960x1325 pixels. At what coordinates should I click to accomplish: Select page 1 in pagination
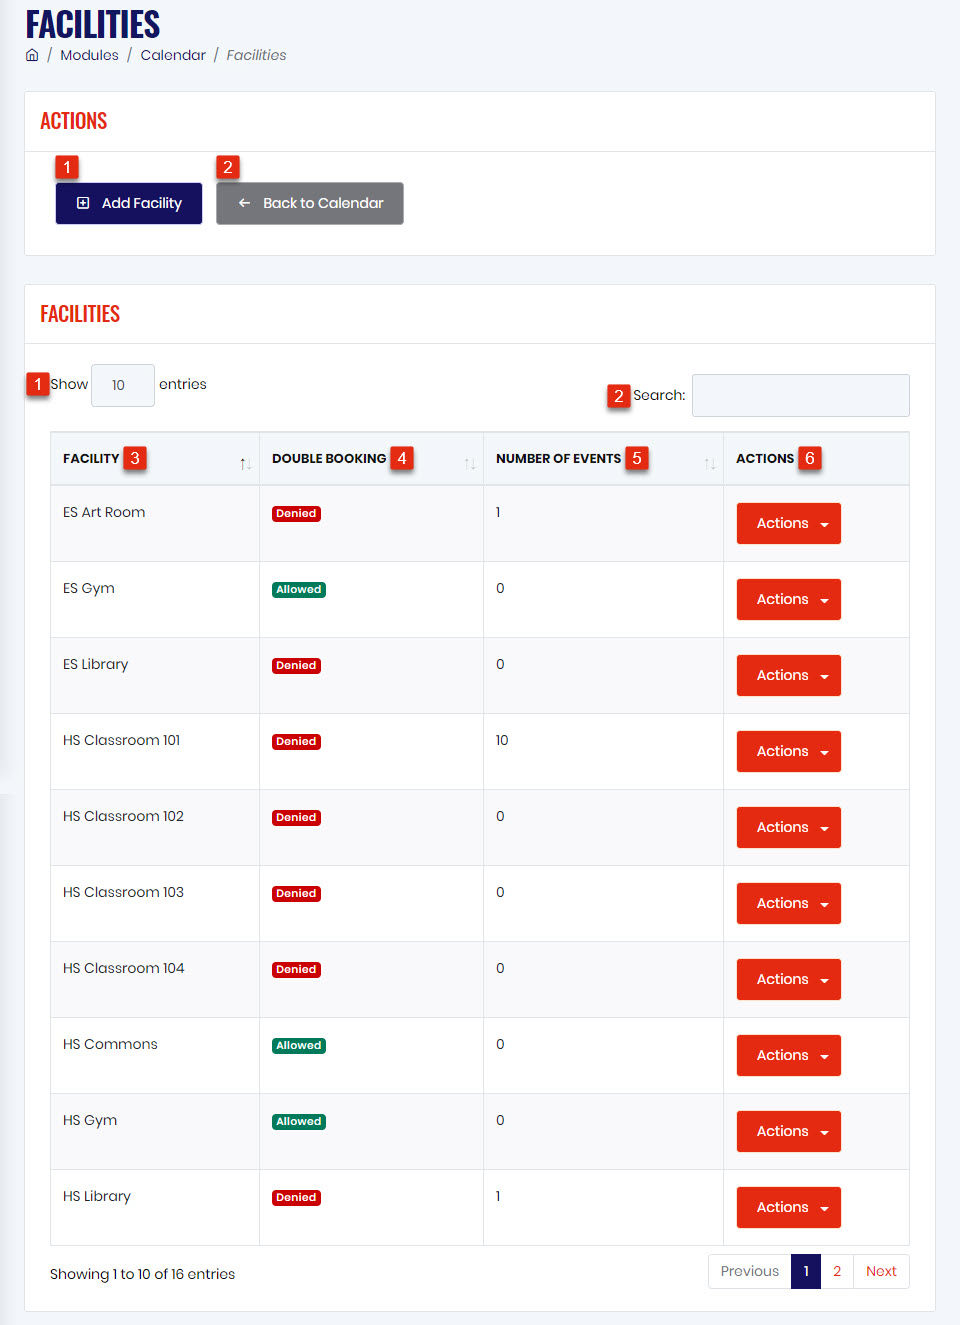click(806, 1271)
